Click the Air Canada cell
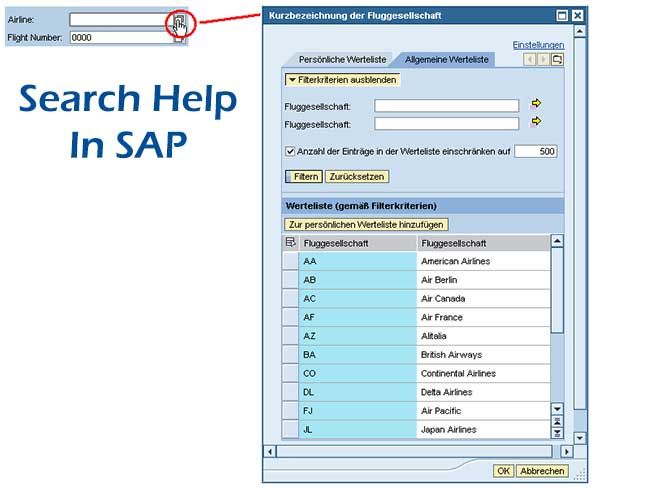The width and height of the screenshot is (650, 488). click(483, 299)
